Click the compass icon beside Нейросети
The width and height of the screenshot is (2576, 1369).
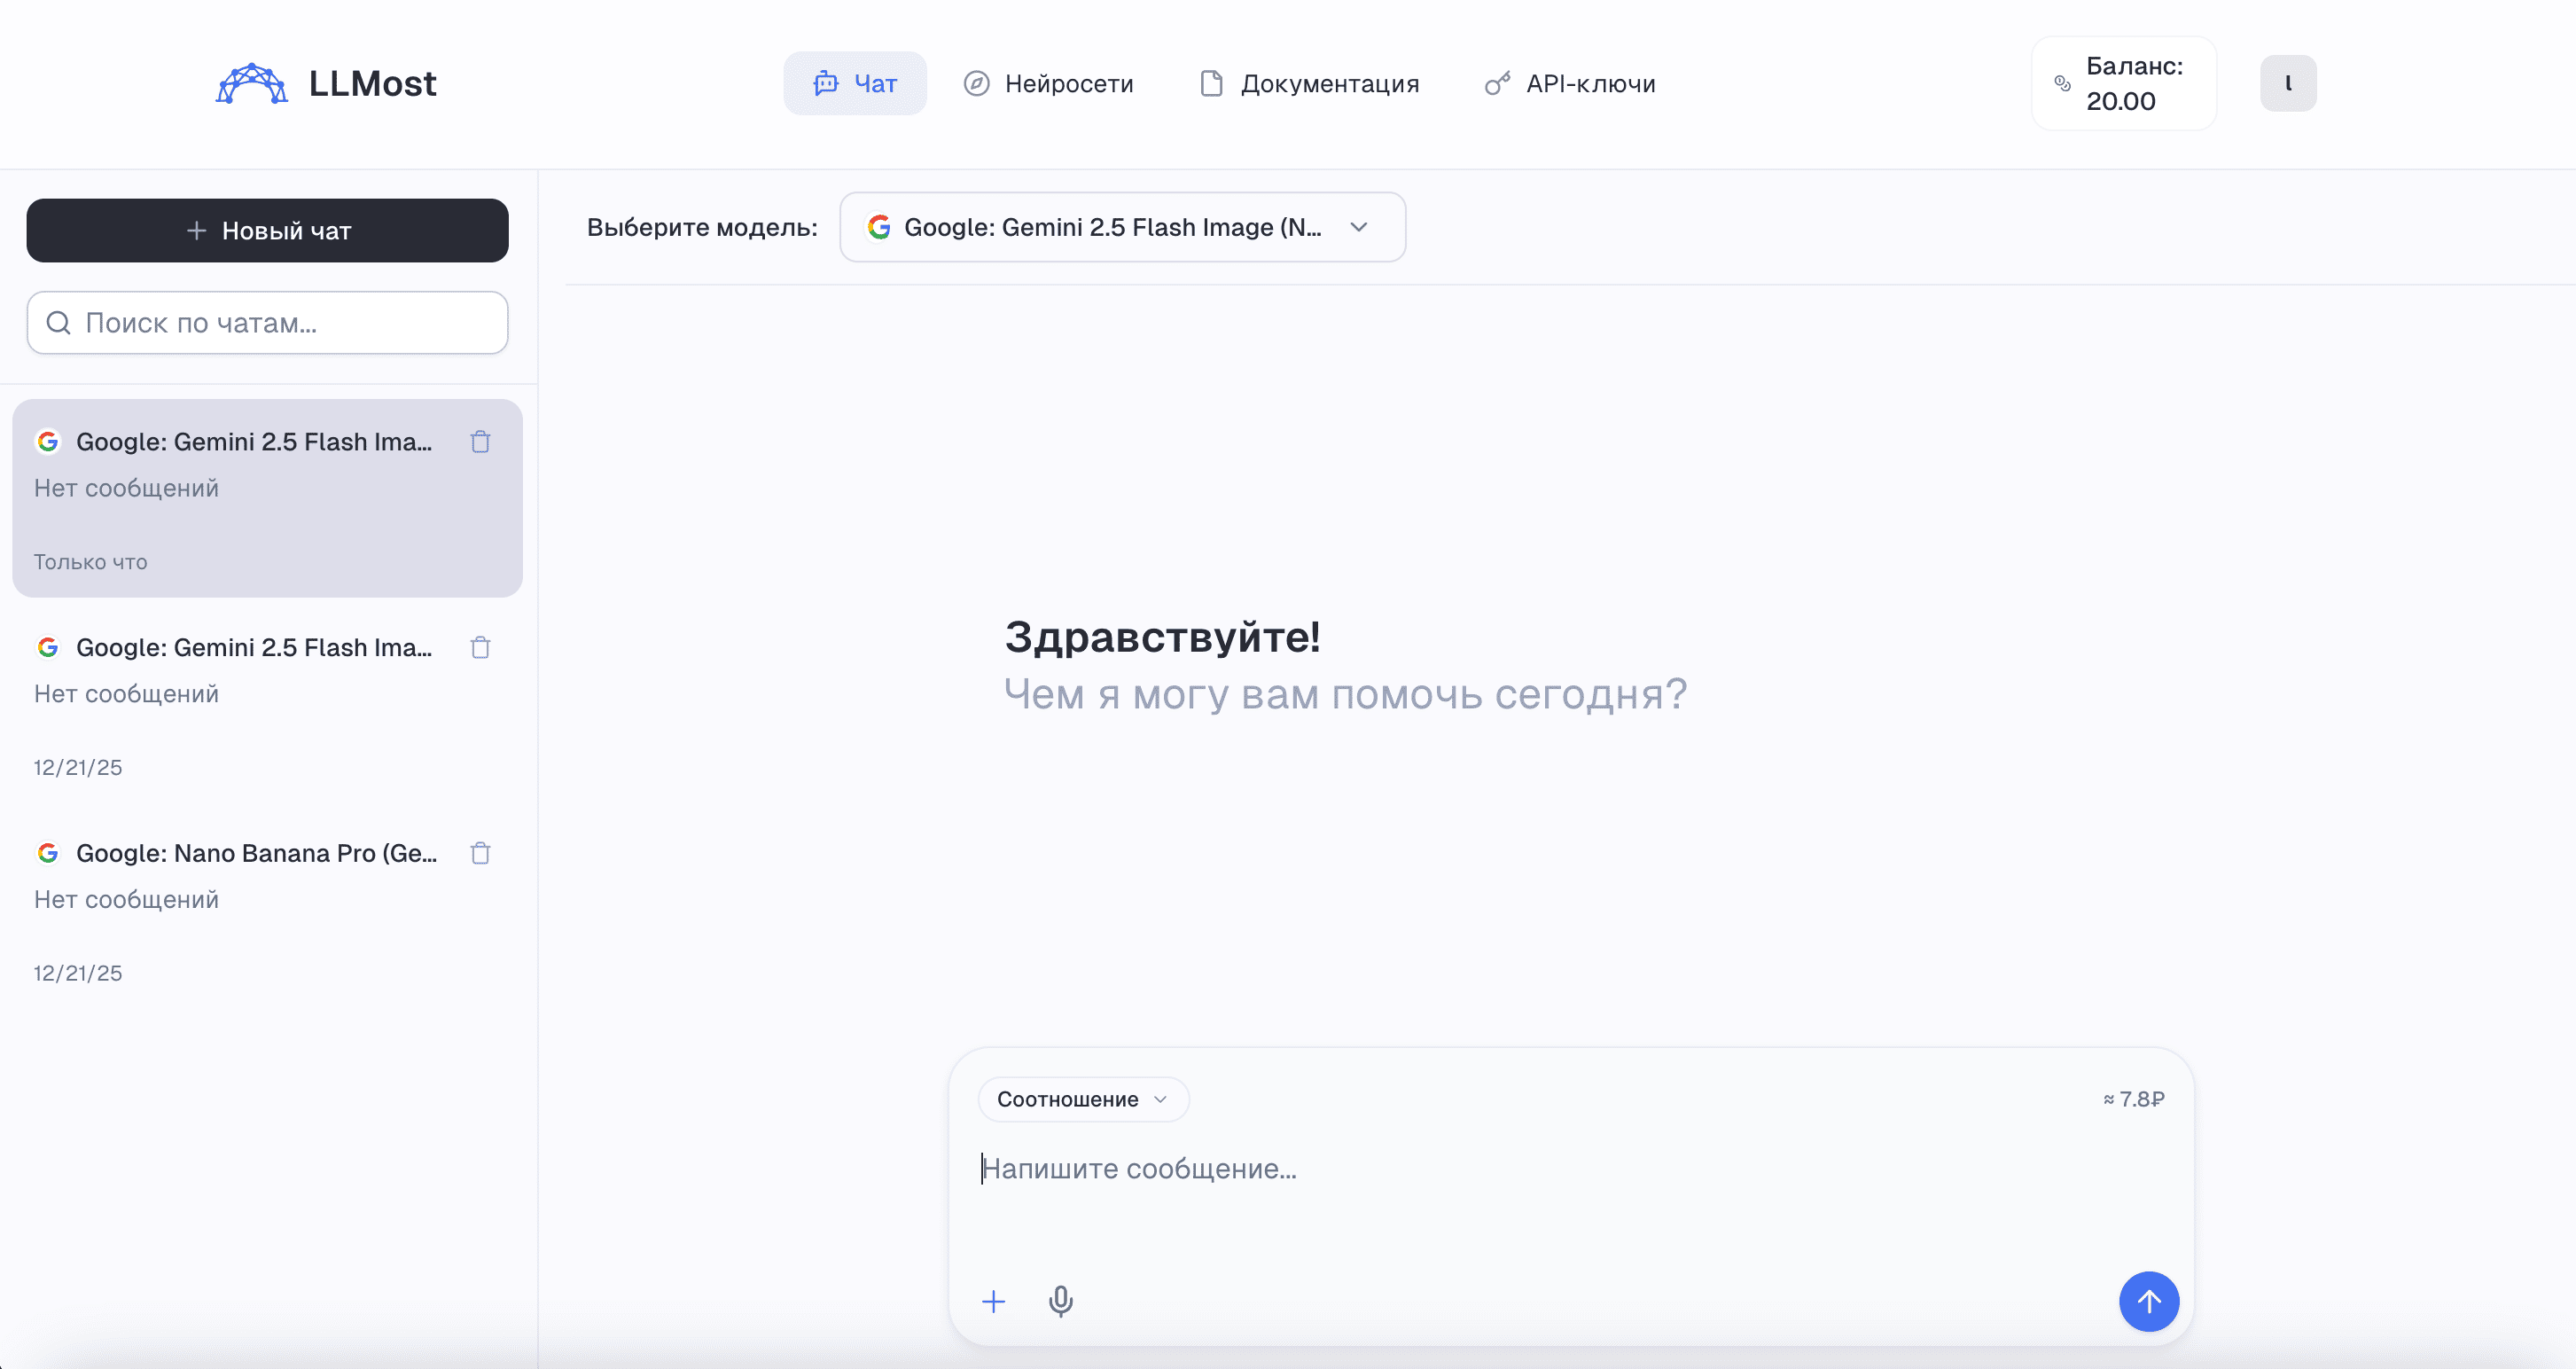tap(977, 83)
